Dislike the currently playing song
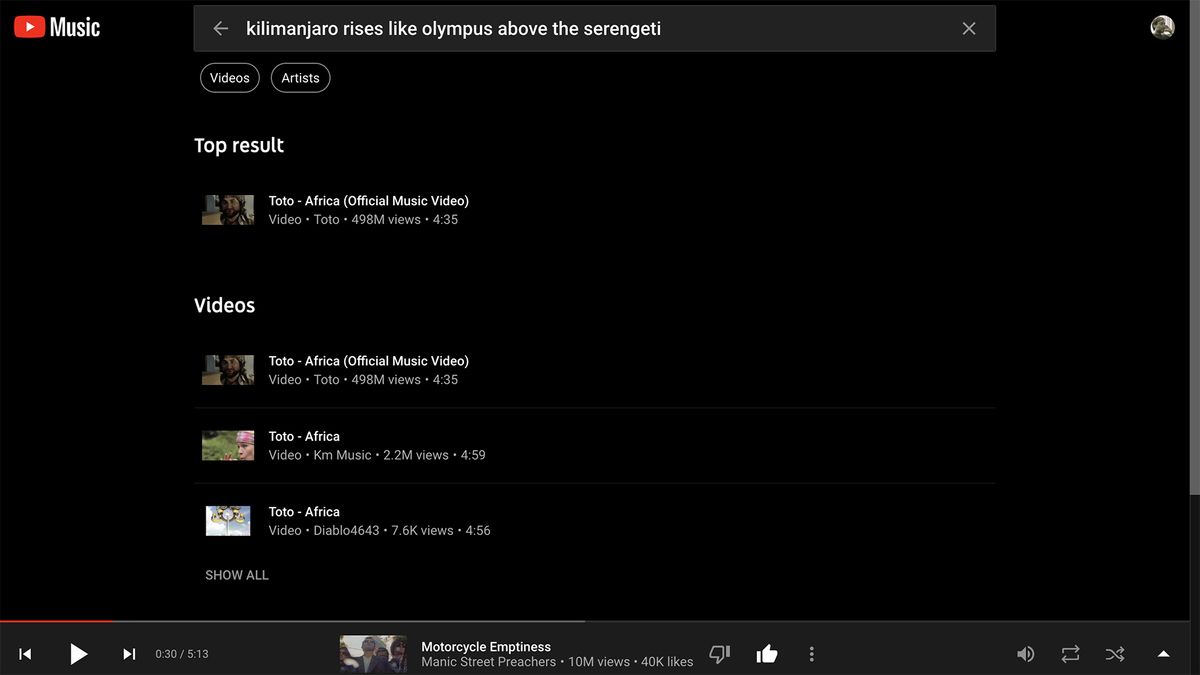 tap(719, 653)
